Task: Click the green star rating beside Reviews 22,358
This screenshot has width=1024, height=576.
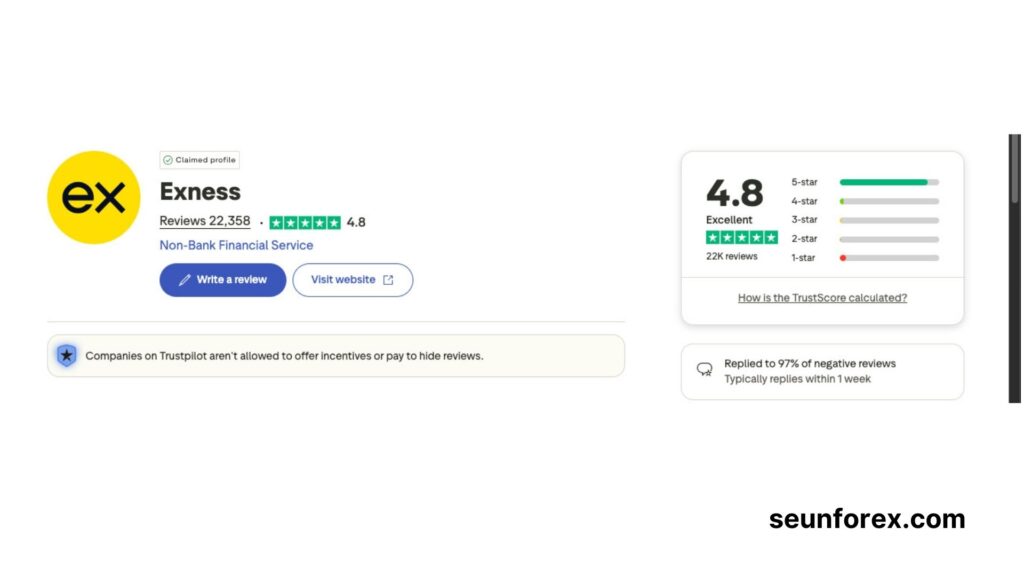Action: click(305, 223)
